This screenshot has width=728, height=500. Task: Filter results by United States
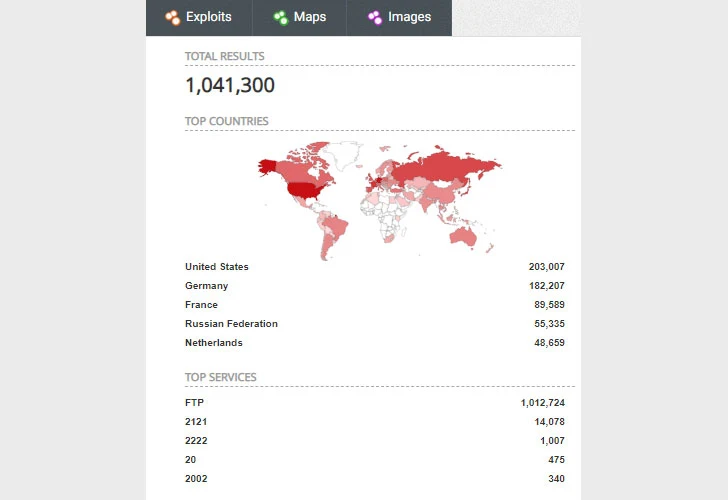pos(217,267)
